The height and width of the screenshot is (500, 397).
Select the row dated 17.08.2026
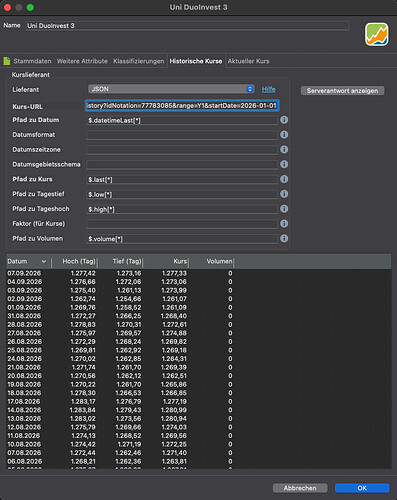click(x=199, y=402)
